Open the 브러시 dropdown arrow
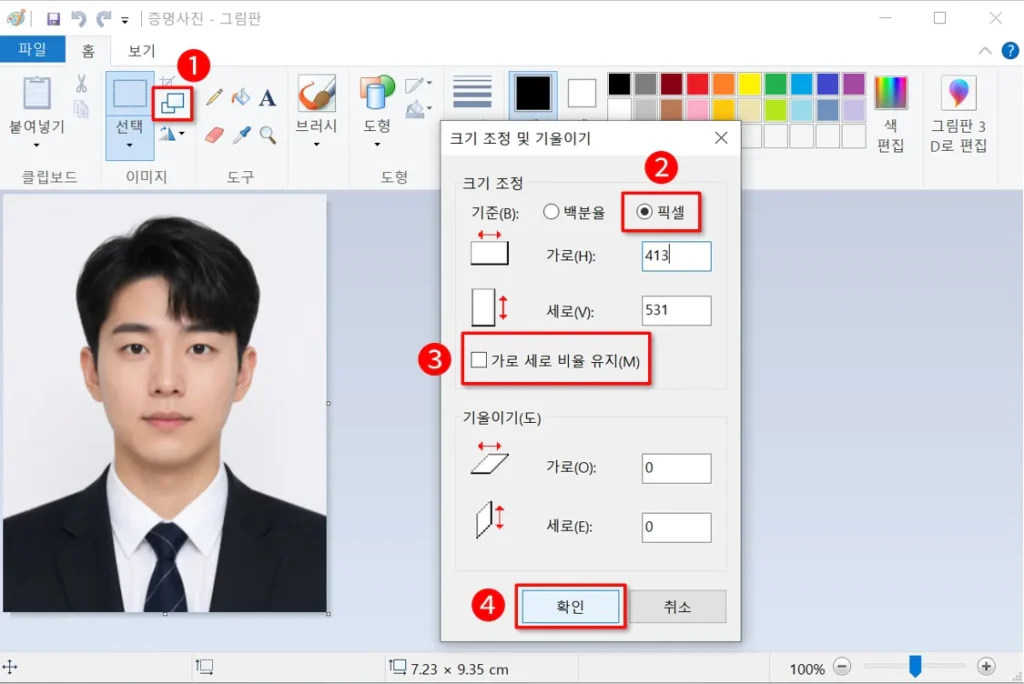The height and width of the screenshot is (684, 1024). coord(317,144)
